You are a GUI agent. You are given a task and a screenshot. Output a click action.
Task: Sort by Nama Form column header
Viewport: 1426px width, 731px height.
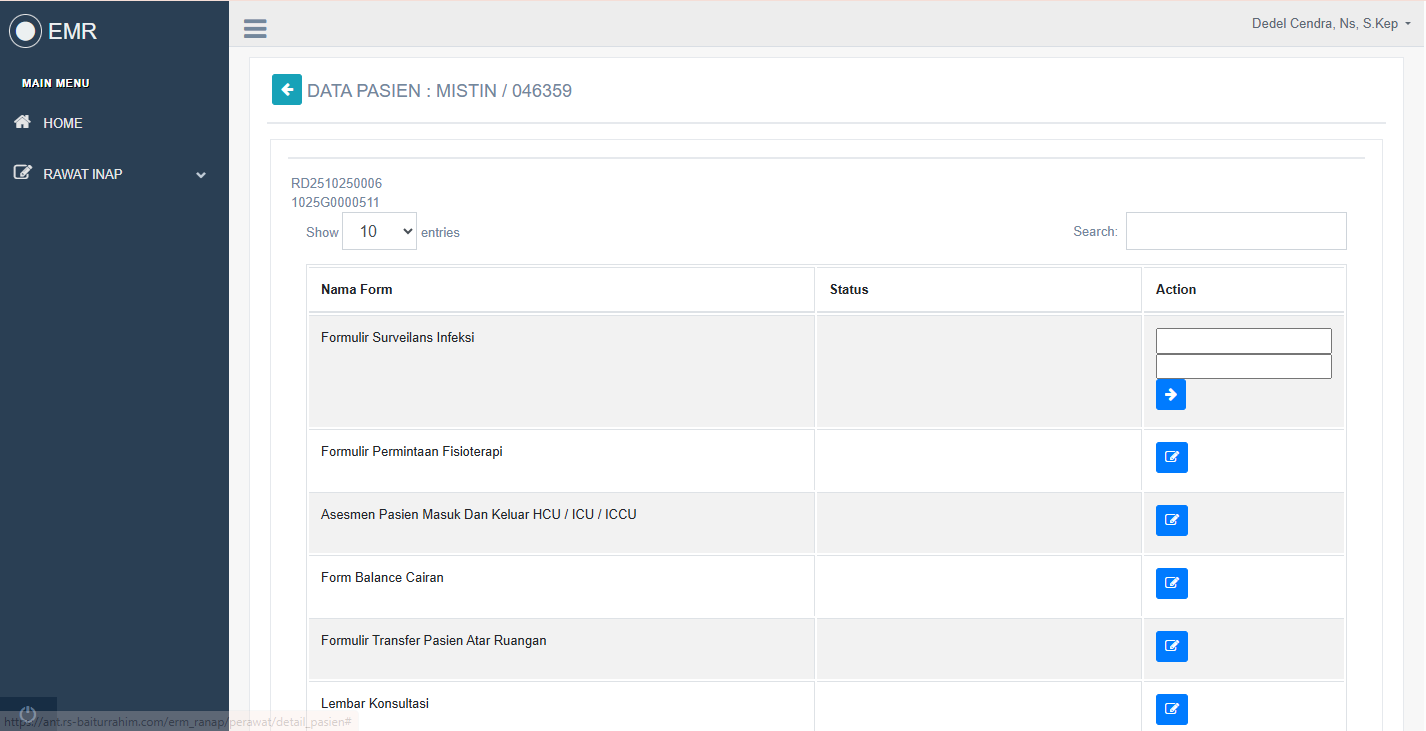click(357, 289)
